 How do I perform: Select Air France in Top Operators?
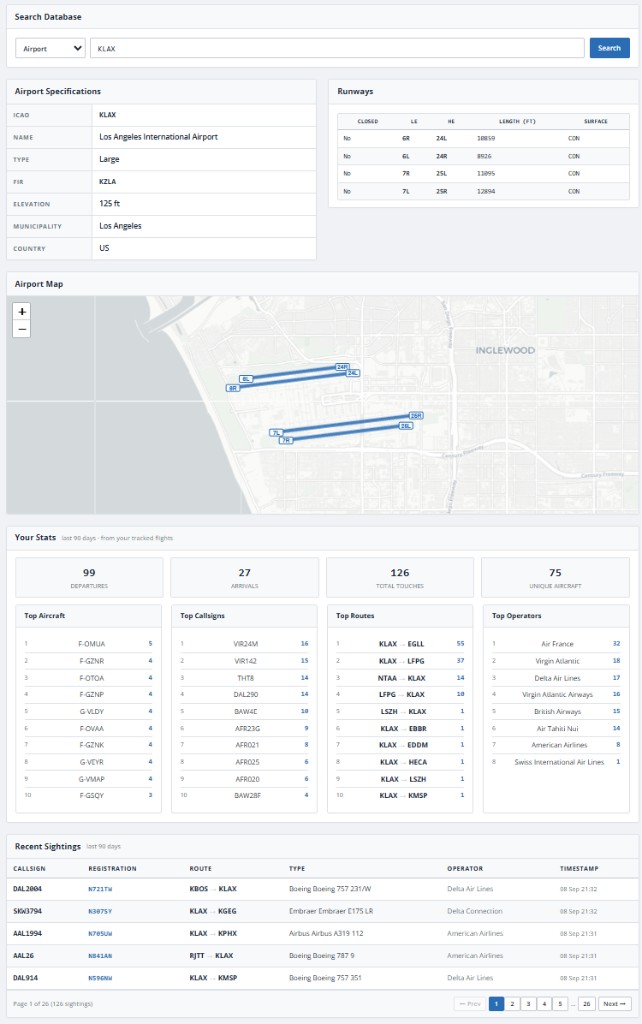click(556, 643)
